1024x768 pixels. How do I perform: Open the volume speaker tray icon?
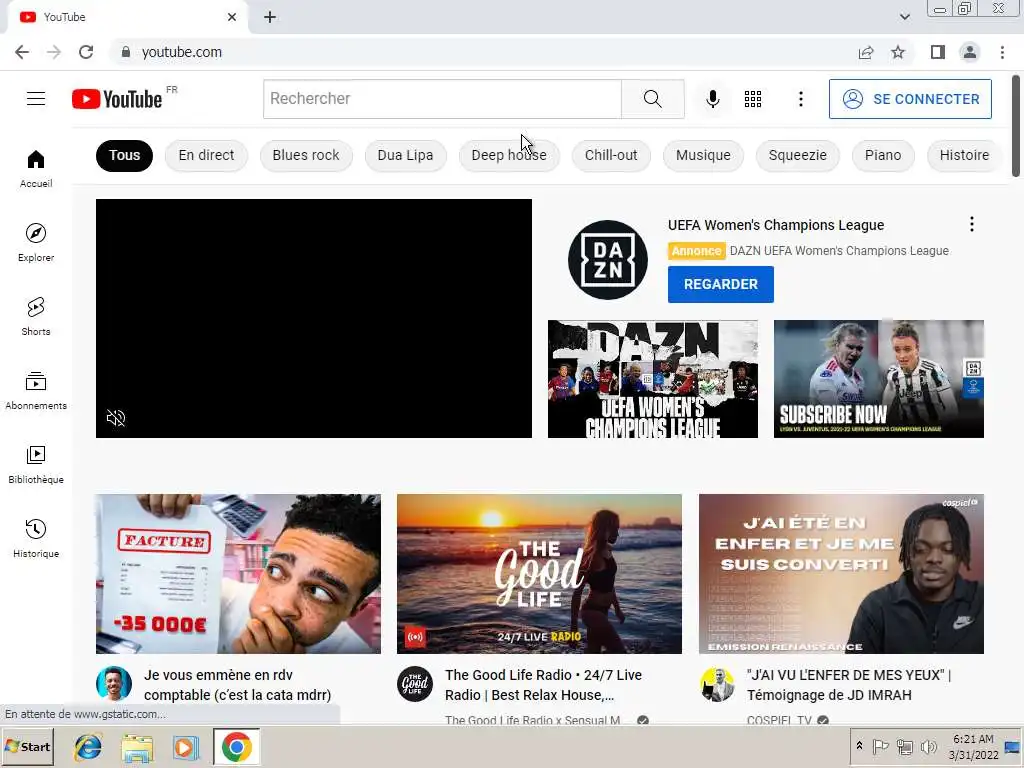point(928,746)
